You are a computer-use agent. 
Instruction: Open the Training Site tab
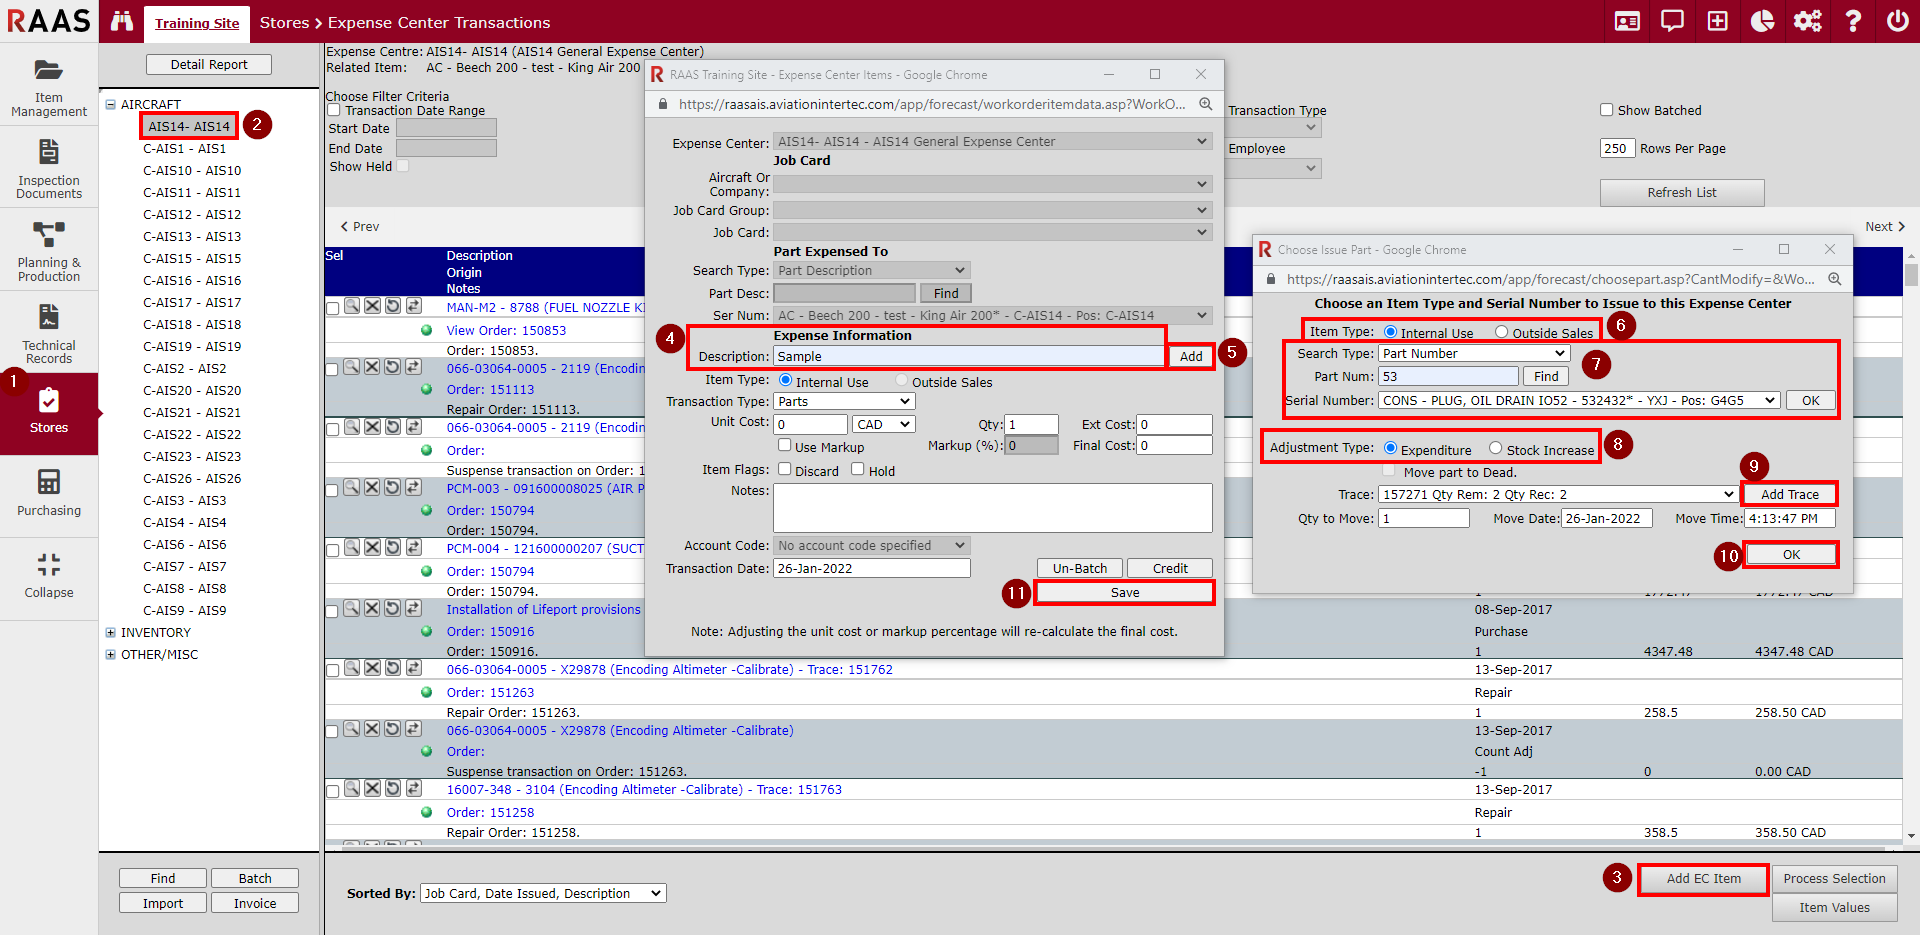197,23
